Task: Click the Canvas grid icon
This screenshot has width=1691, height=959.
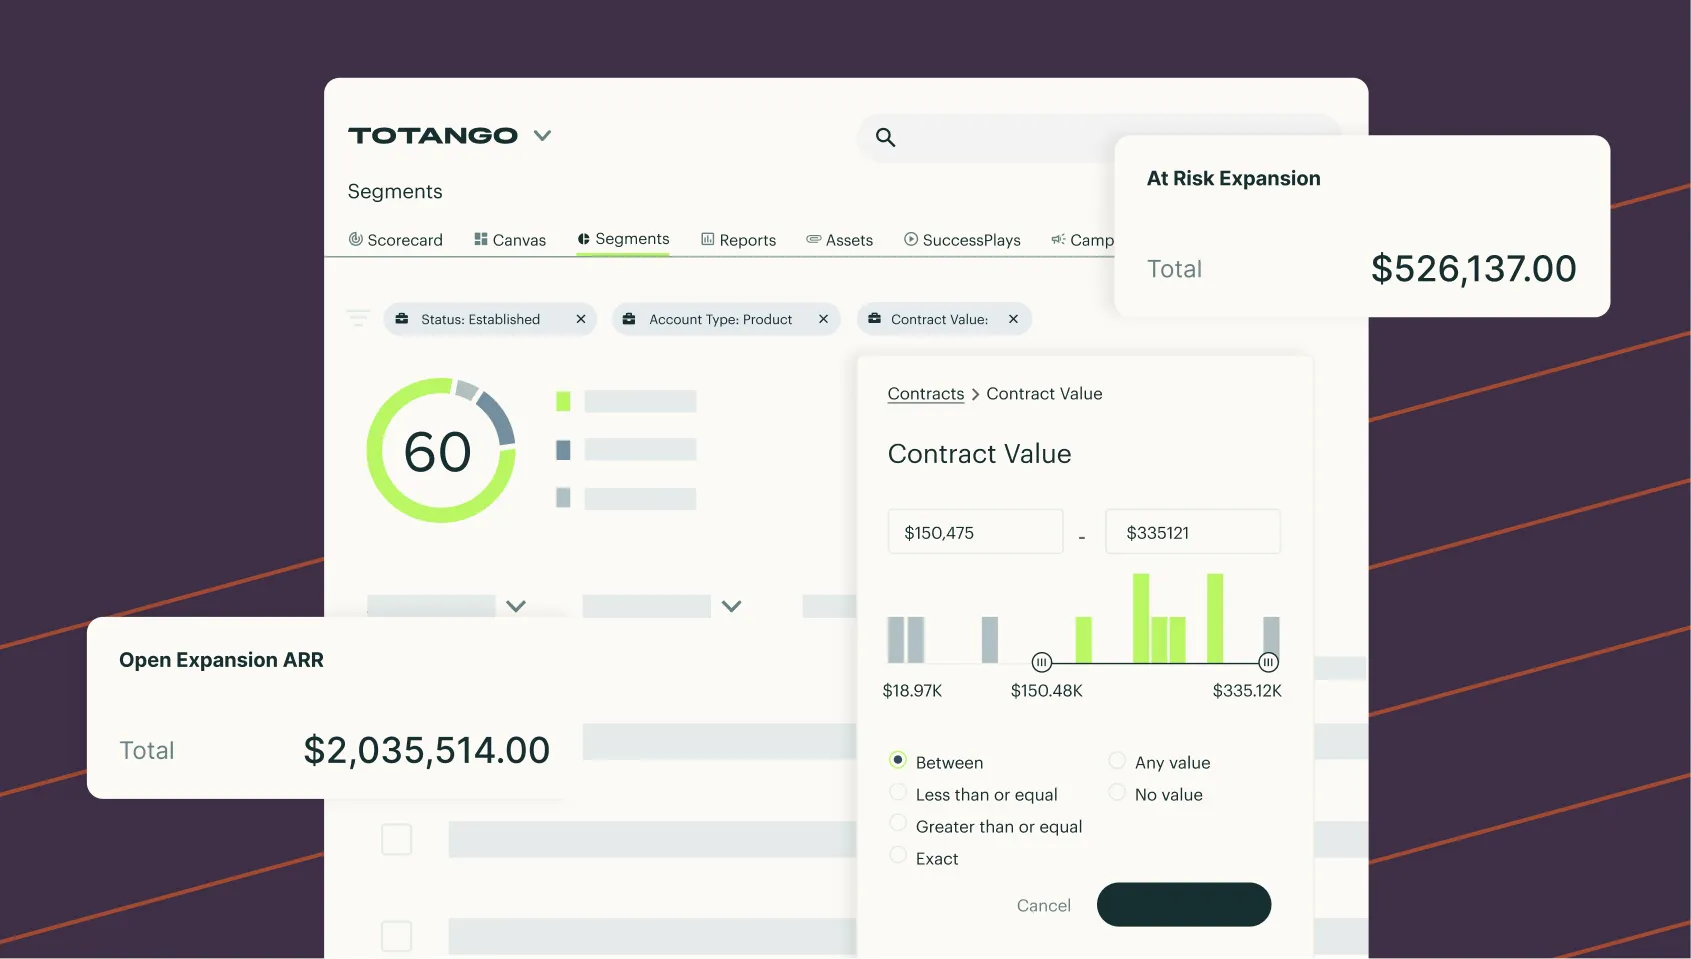Action: [481, 239]
